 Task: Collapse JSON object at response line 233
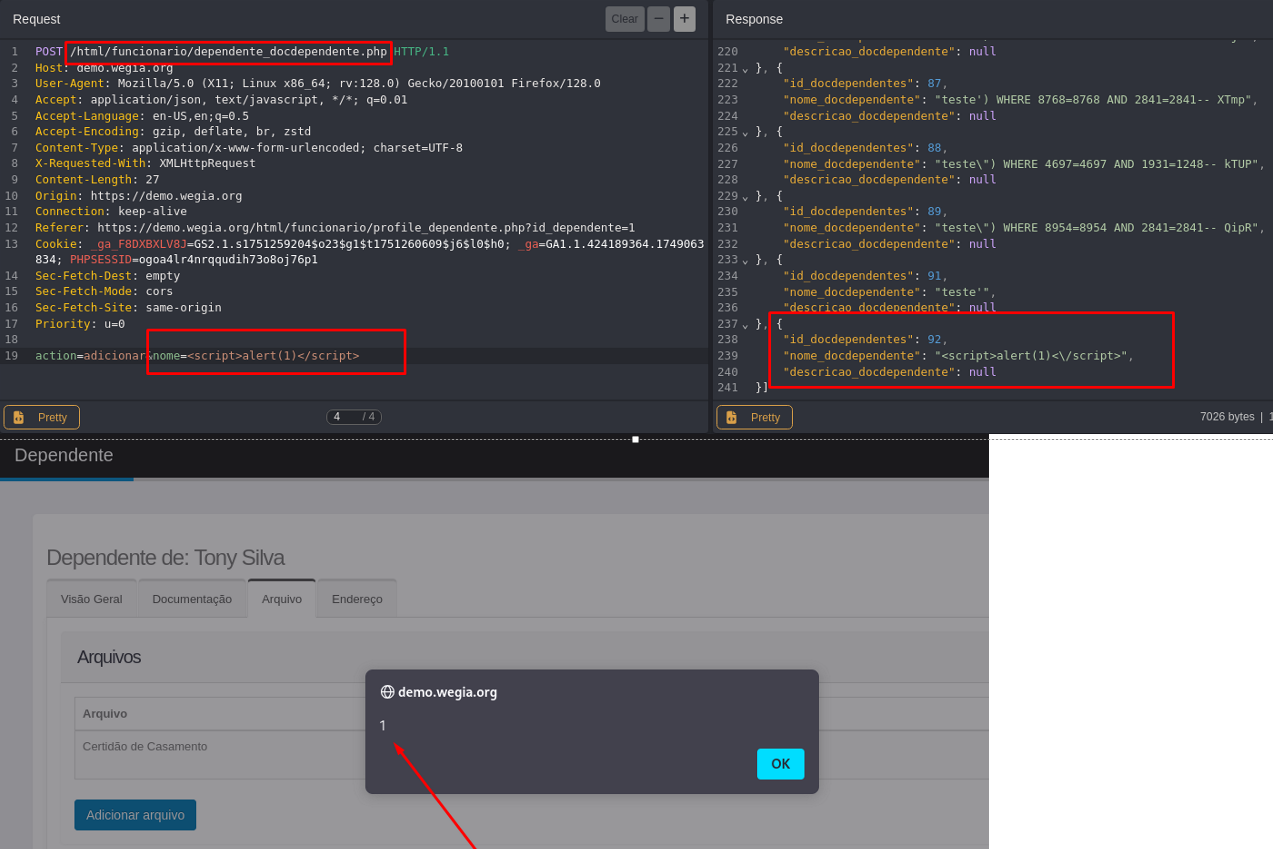(x=745, y=261)
